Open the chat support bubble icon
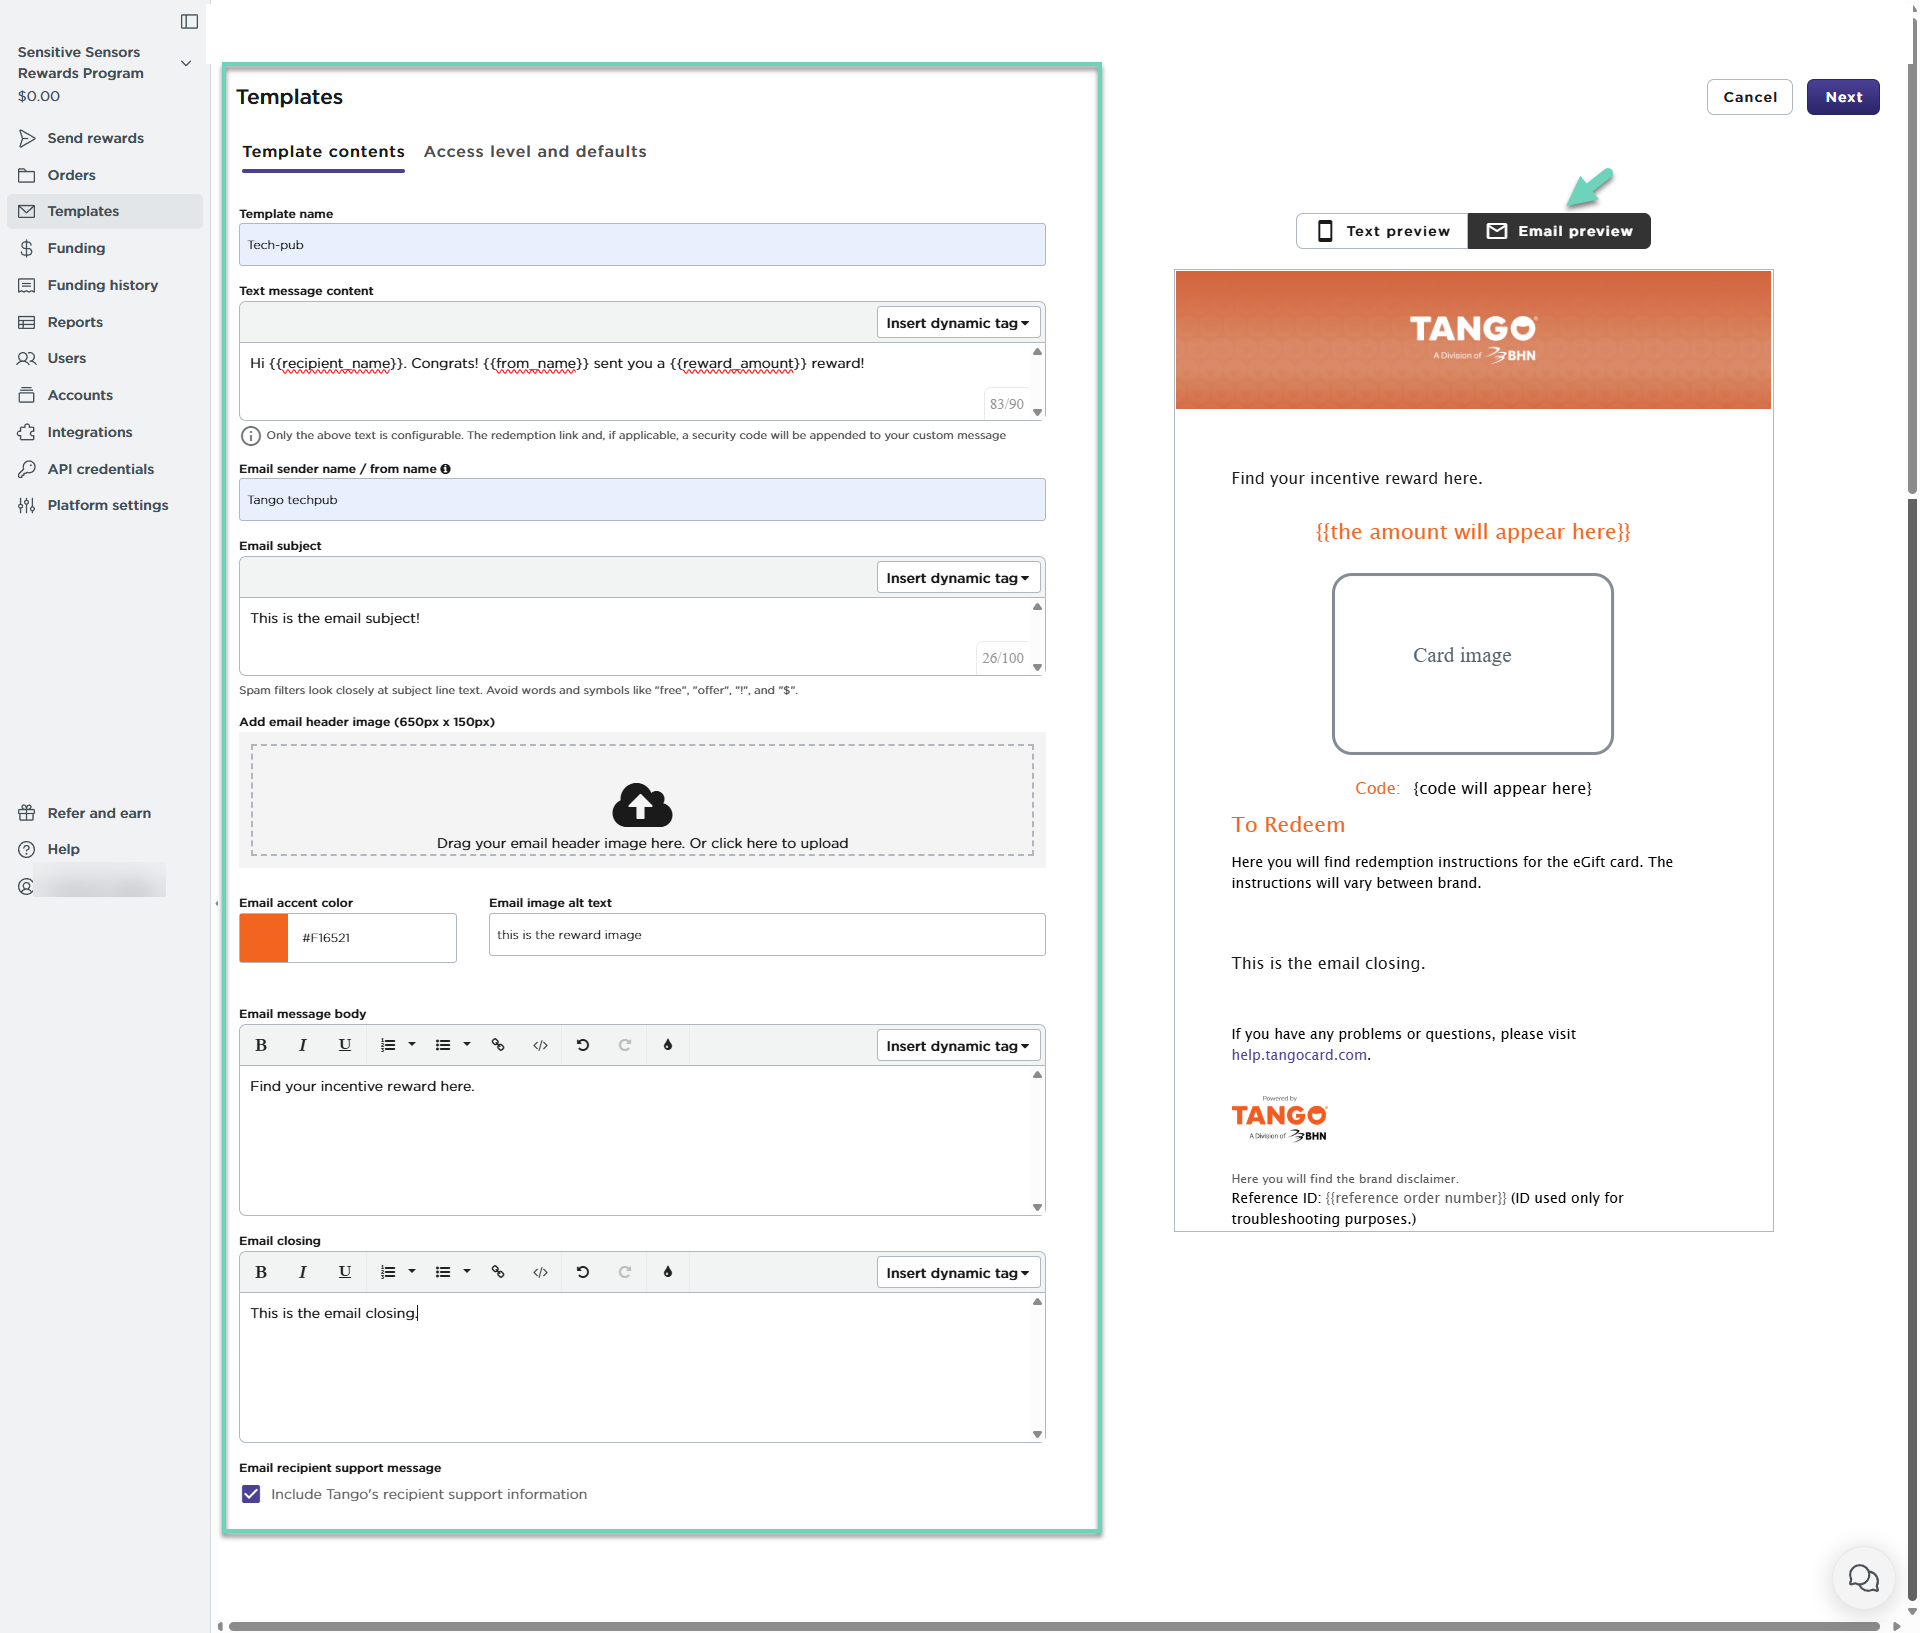This screenshot has width=1920, height=1633. (1863, 1579)
